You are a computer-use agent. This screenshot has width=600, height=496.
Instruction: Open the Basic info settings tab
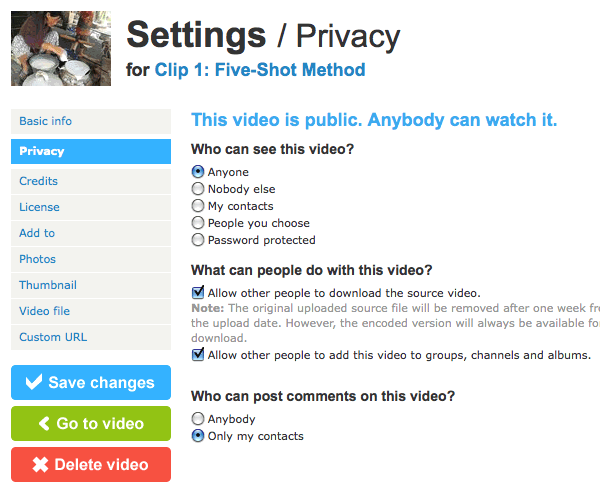(x=91, y=121)
